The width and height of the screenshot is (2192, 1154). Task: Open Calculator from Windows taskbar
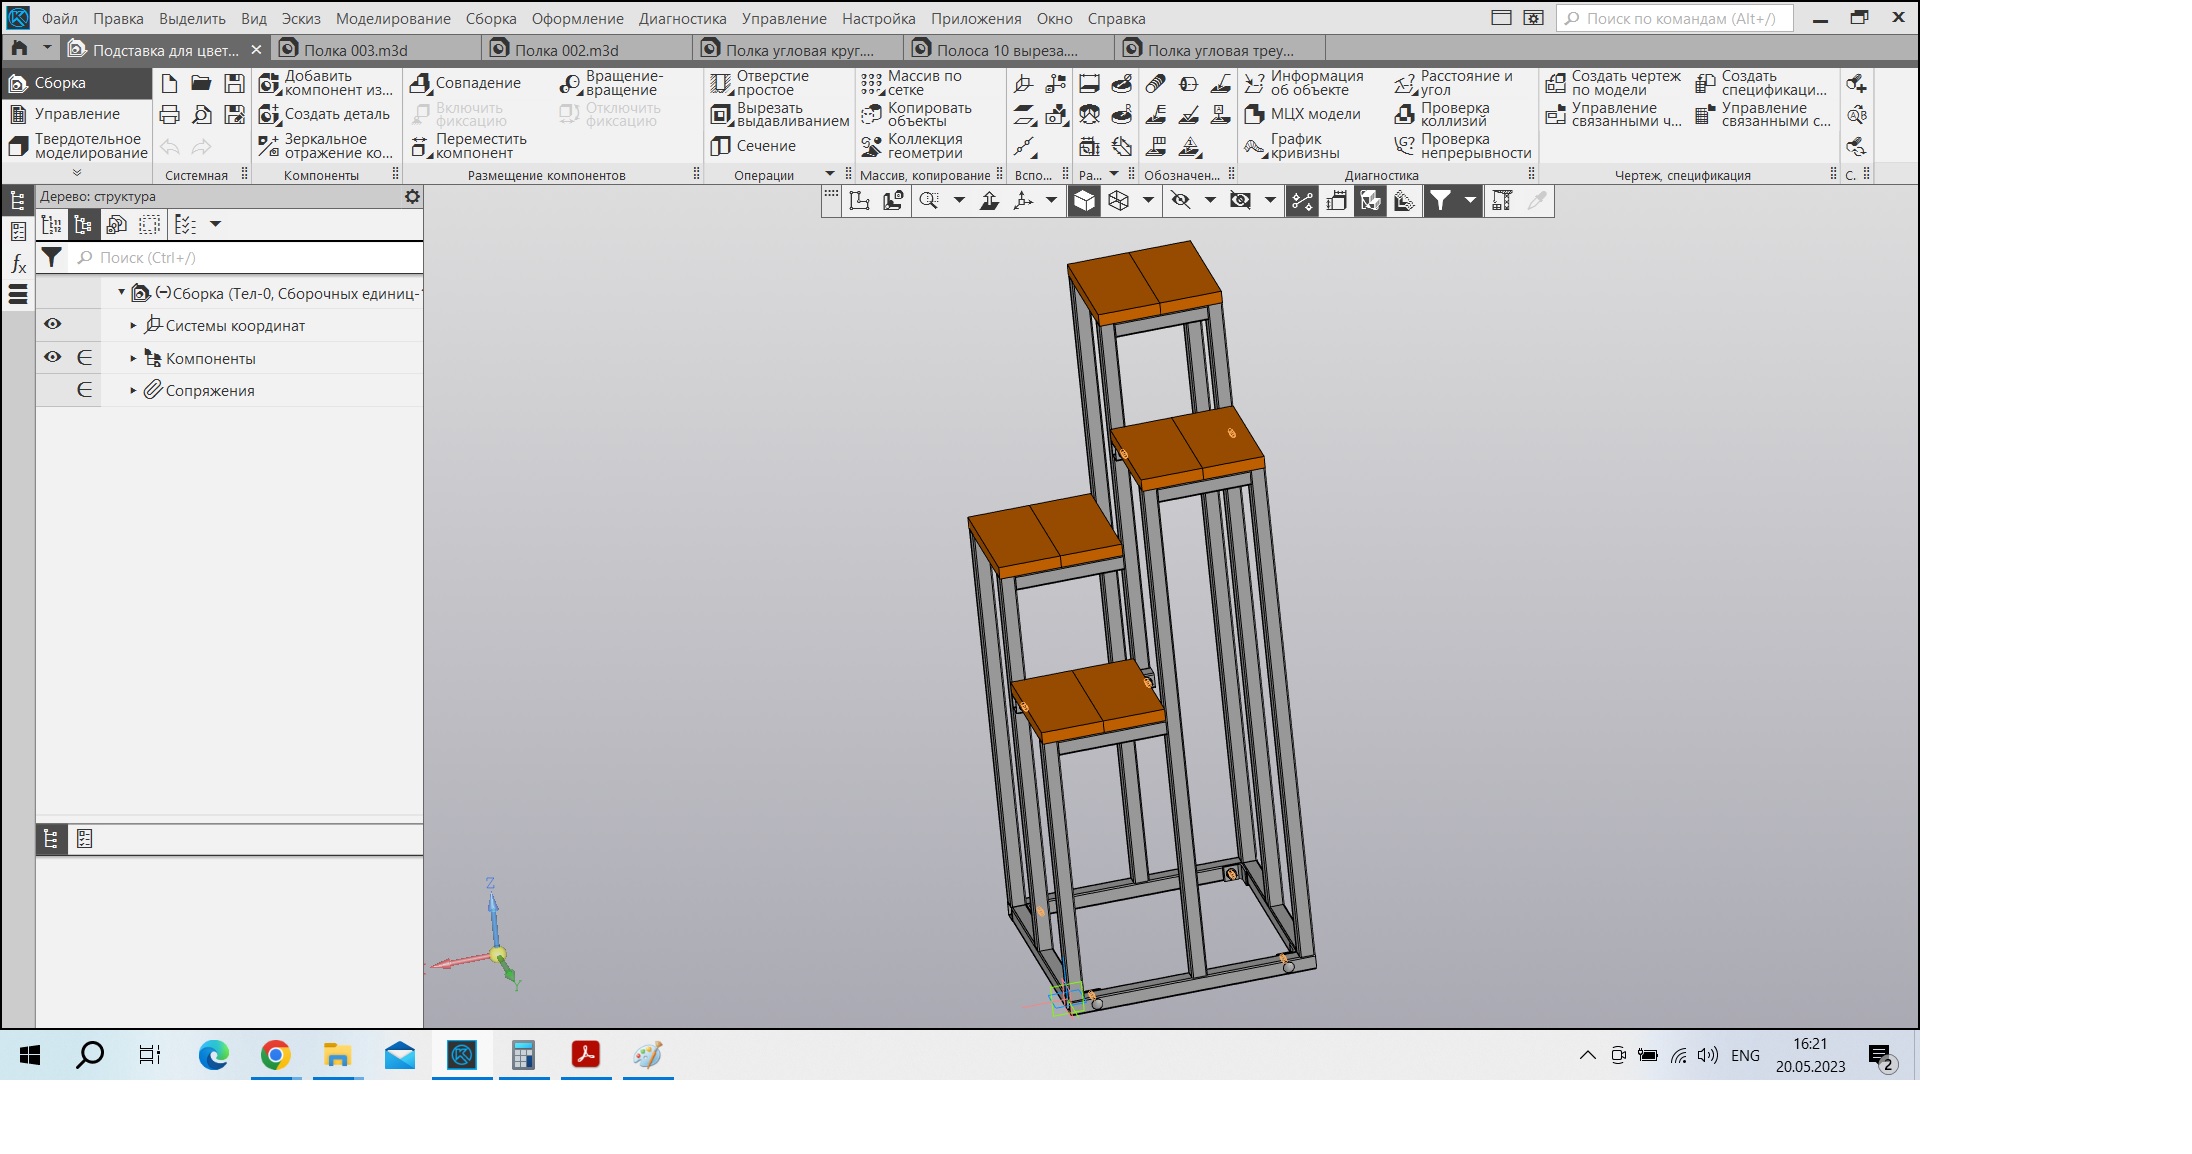[523, 1055]
